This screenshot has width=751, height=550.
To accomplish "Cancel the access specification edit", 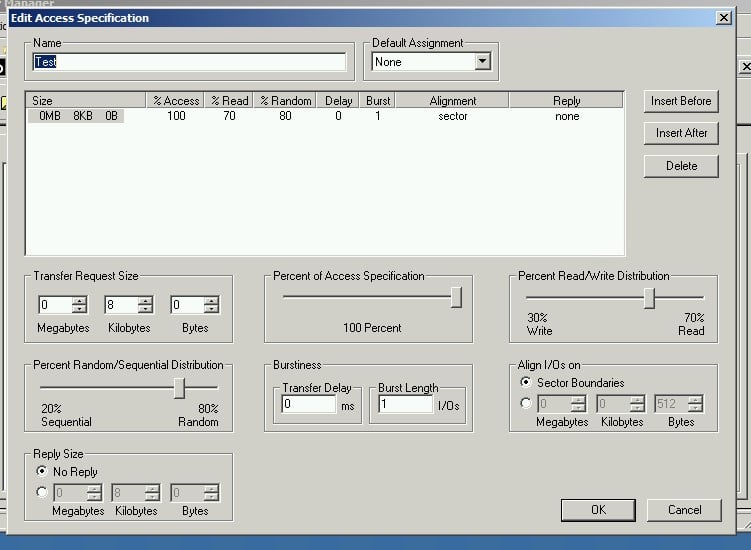I will click(x=684, y=510).
